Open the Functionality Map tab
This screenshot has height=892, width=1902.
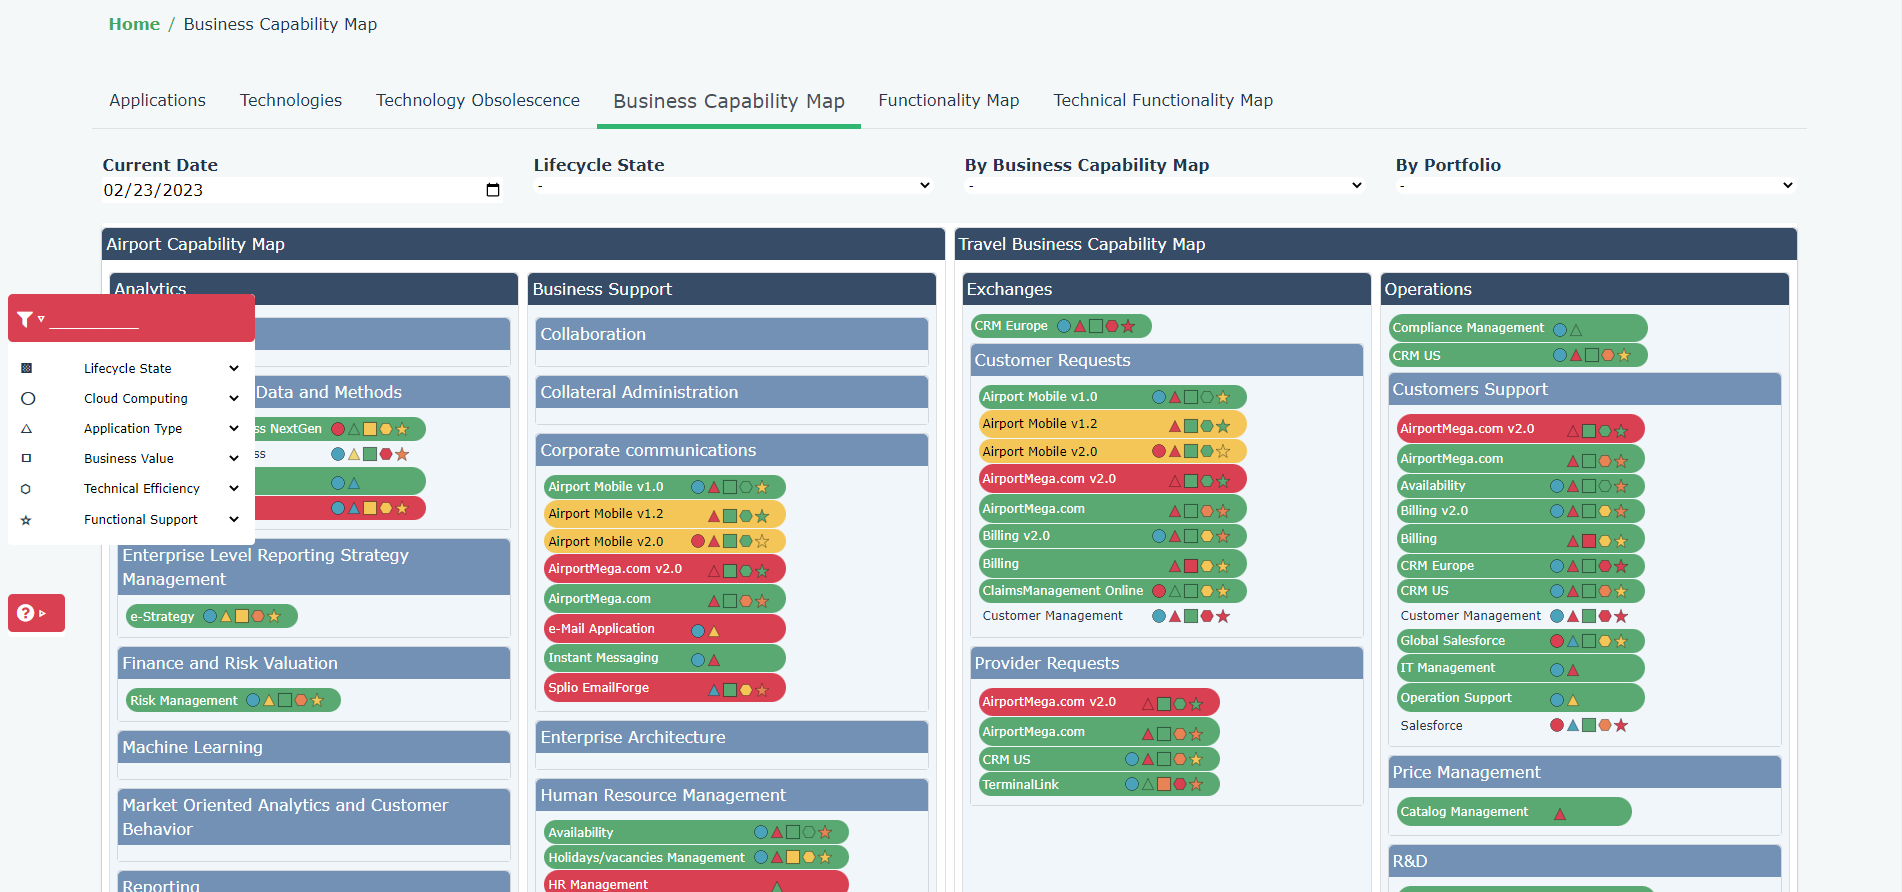coord(948,100)
